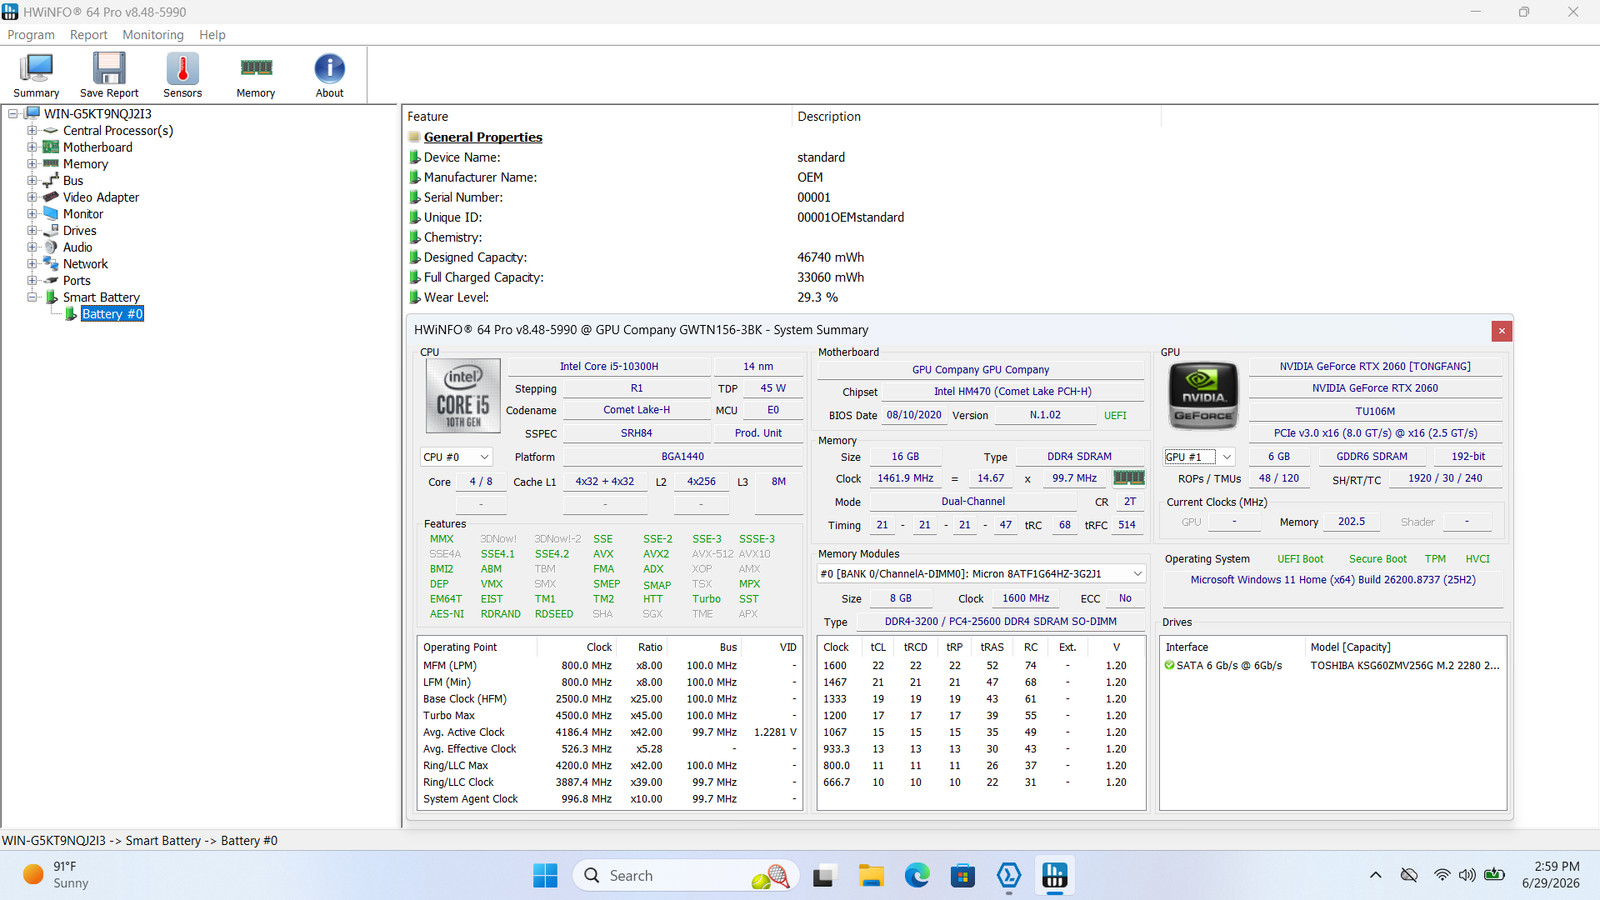Expand Central Processor(s) tree node

point(32,131)
